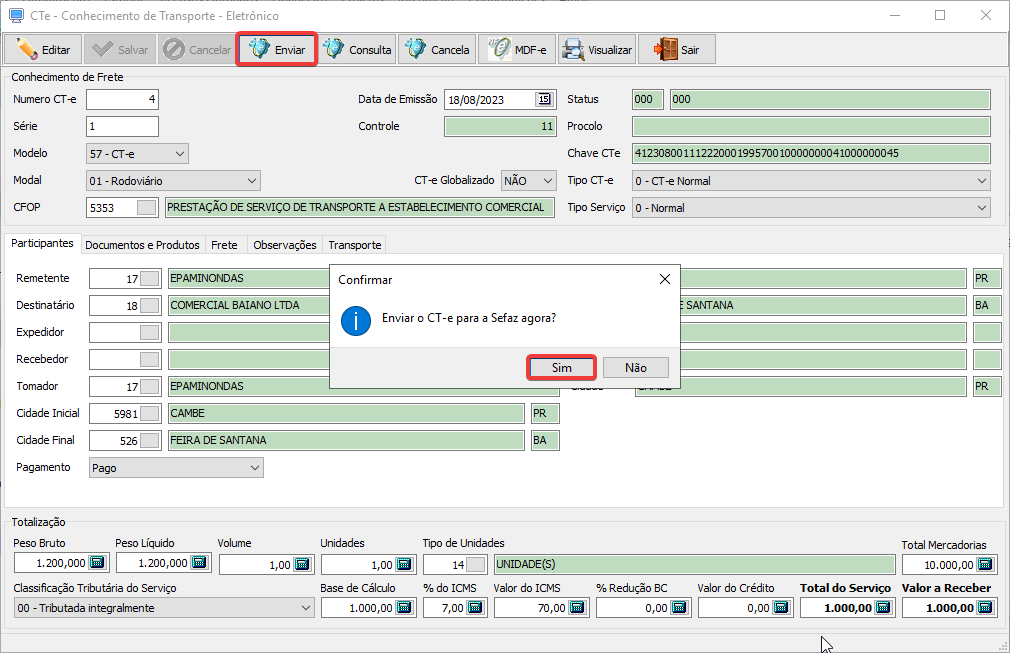Open calculator icon for Unidades
This screenshot has height=653, width=1010.
[x=404, y=565]
